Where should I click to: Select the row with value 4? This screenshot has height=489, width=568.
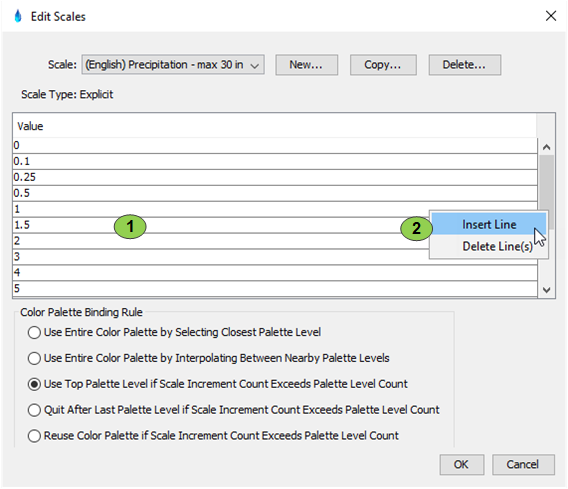(275, 272)
